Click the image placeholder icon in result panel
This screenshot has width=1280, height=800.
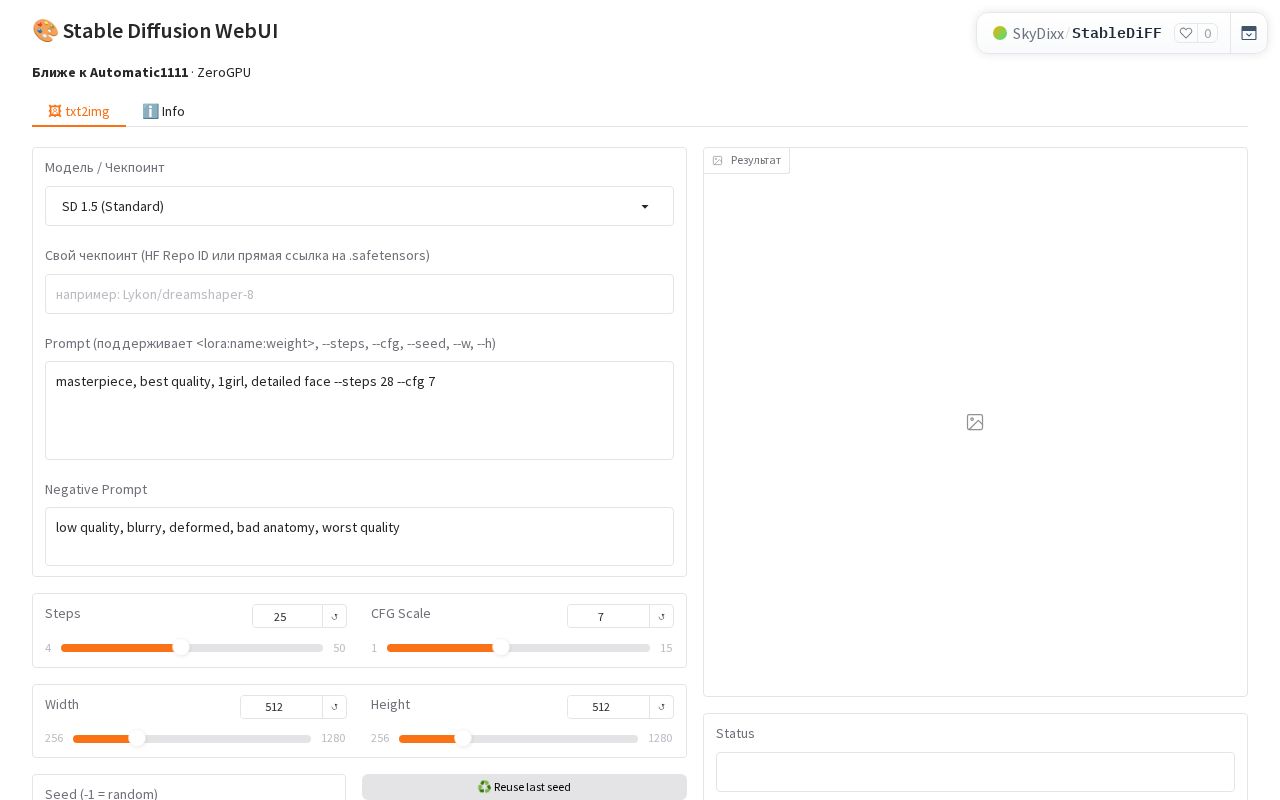(x=975, y=422)
